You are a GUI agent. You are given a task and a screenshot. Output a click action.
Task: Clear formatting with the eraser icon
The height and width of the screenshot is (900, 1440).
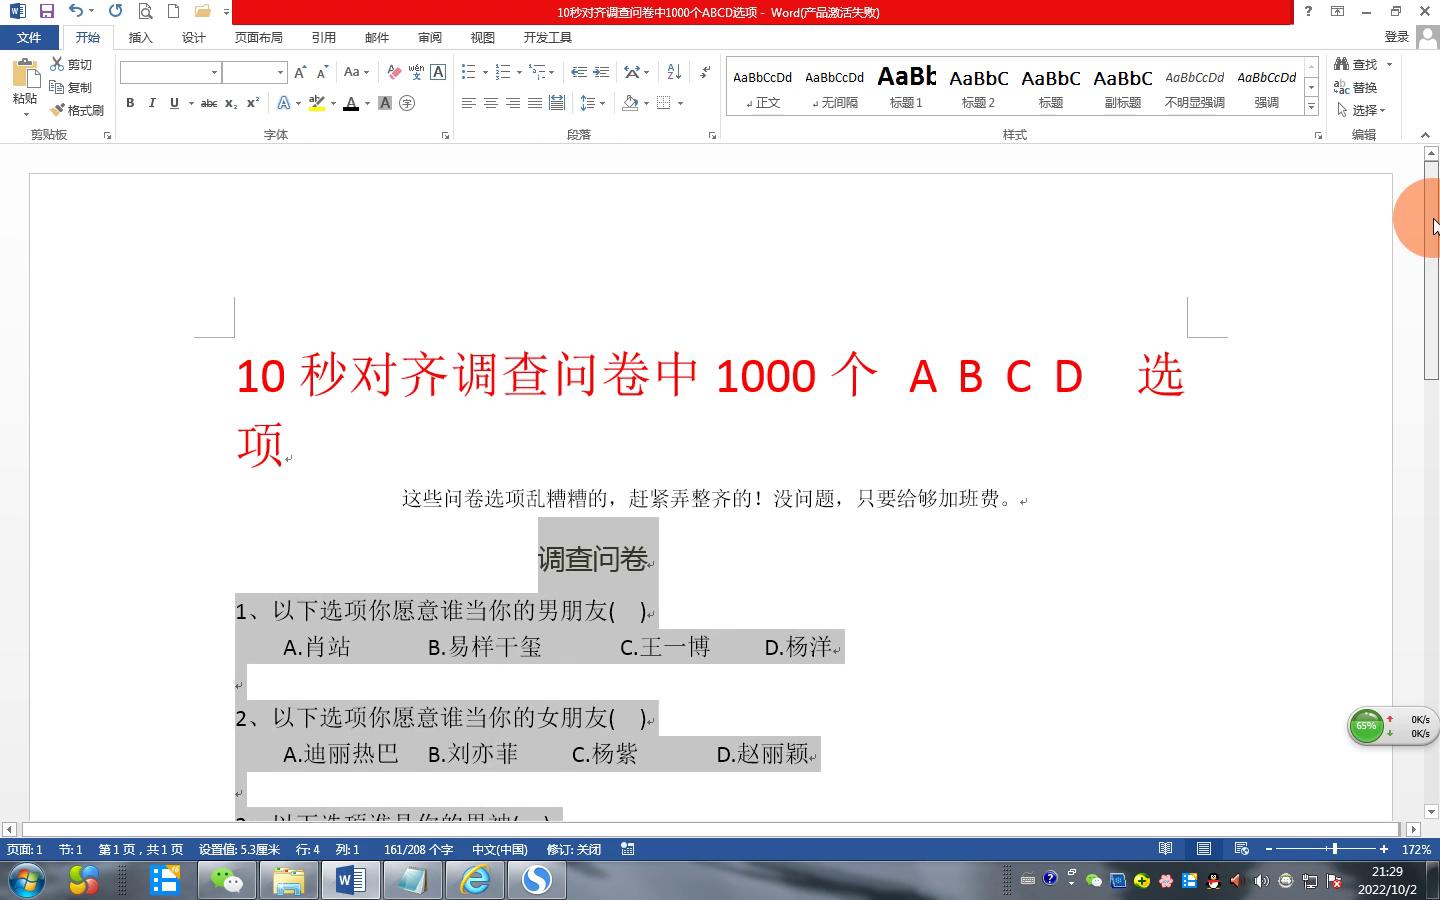click(394, 72)
